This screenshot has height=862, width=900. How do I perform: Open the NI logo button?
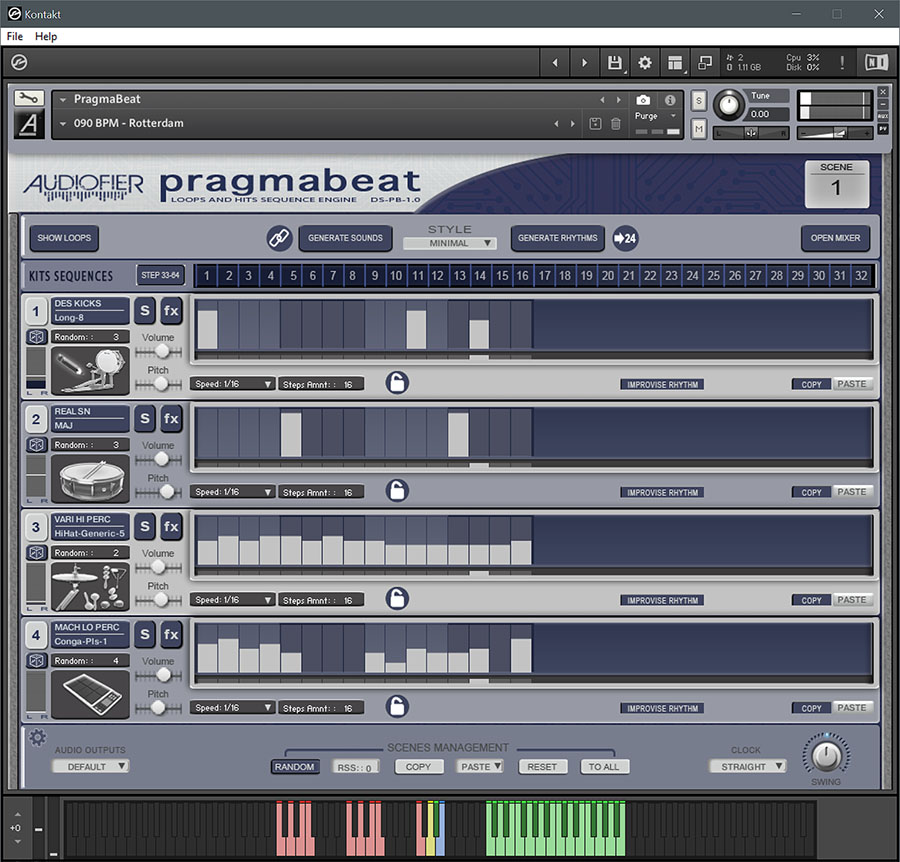click(x=876, y=62)
